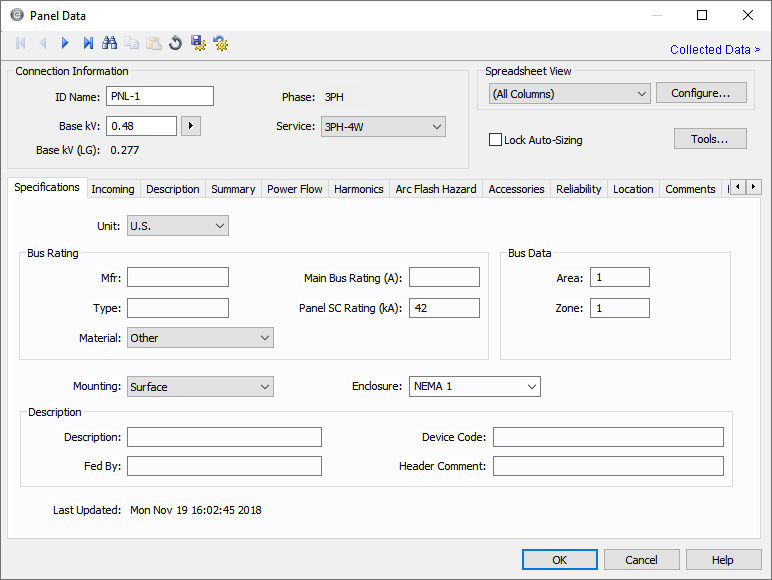Go to the next record arrow

click(x=65, y=43)
